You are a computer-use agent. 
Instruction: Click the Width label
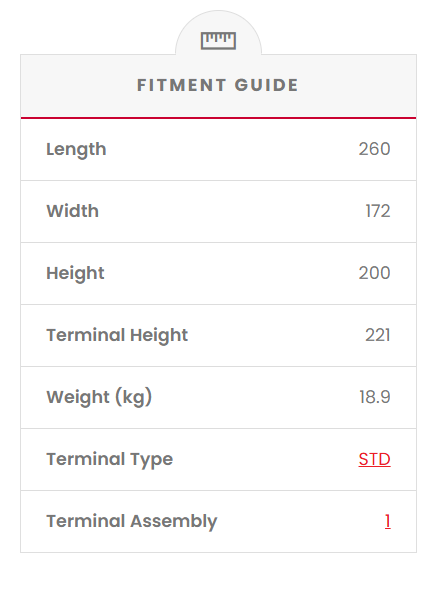point(72,211)
